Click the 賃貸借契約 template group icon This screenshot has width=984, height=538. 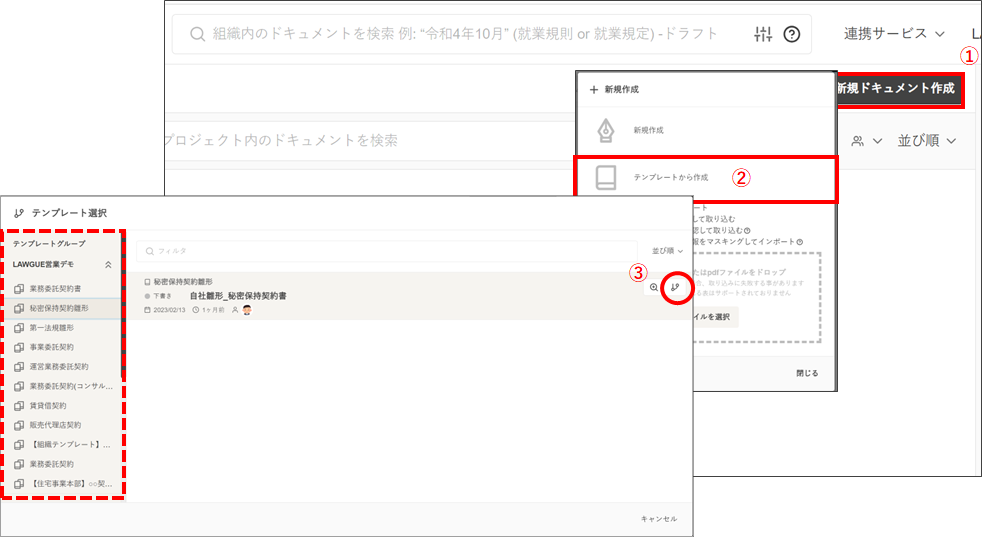click(x=19, y=406)
